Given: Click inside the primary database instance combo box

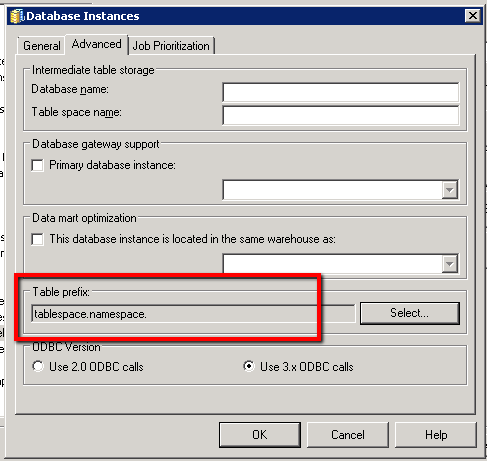Looking at the screenshot, I should click(x=332, y=190).
